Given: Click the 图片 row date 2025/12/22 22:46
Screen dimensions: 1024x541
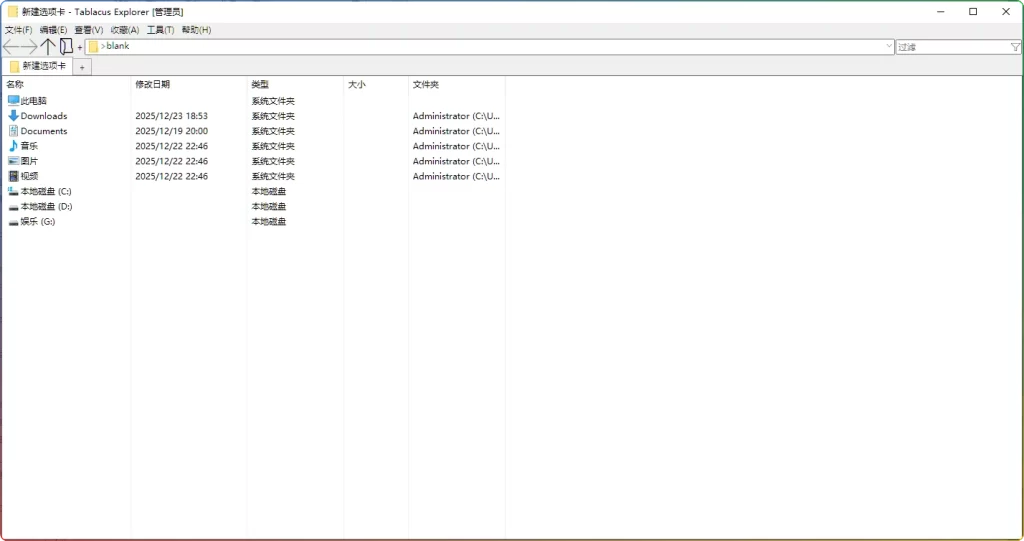Looking at the screenshot, I should tap(172, 161).
